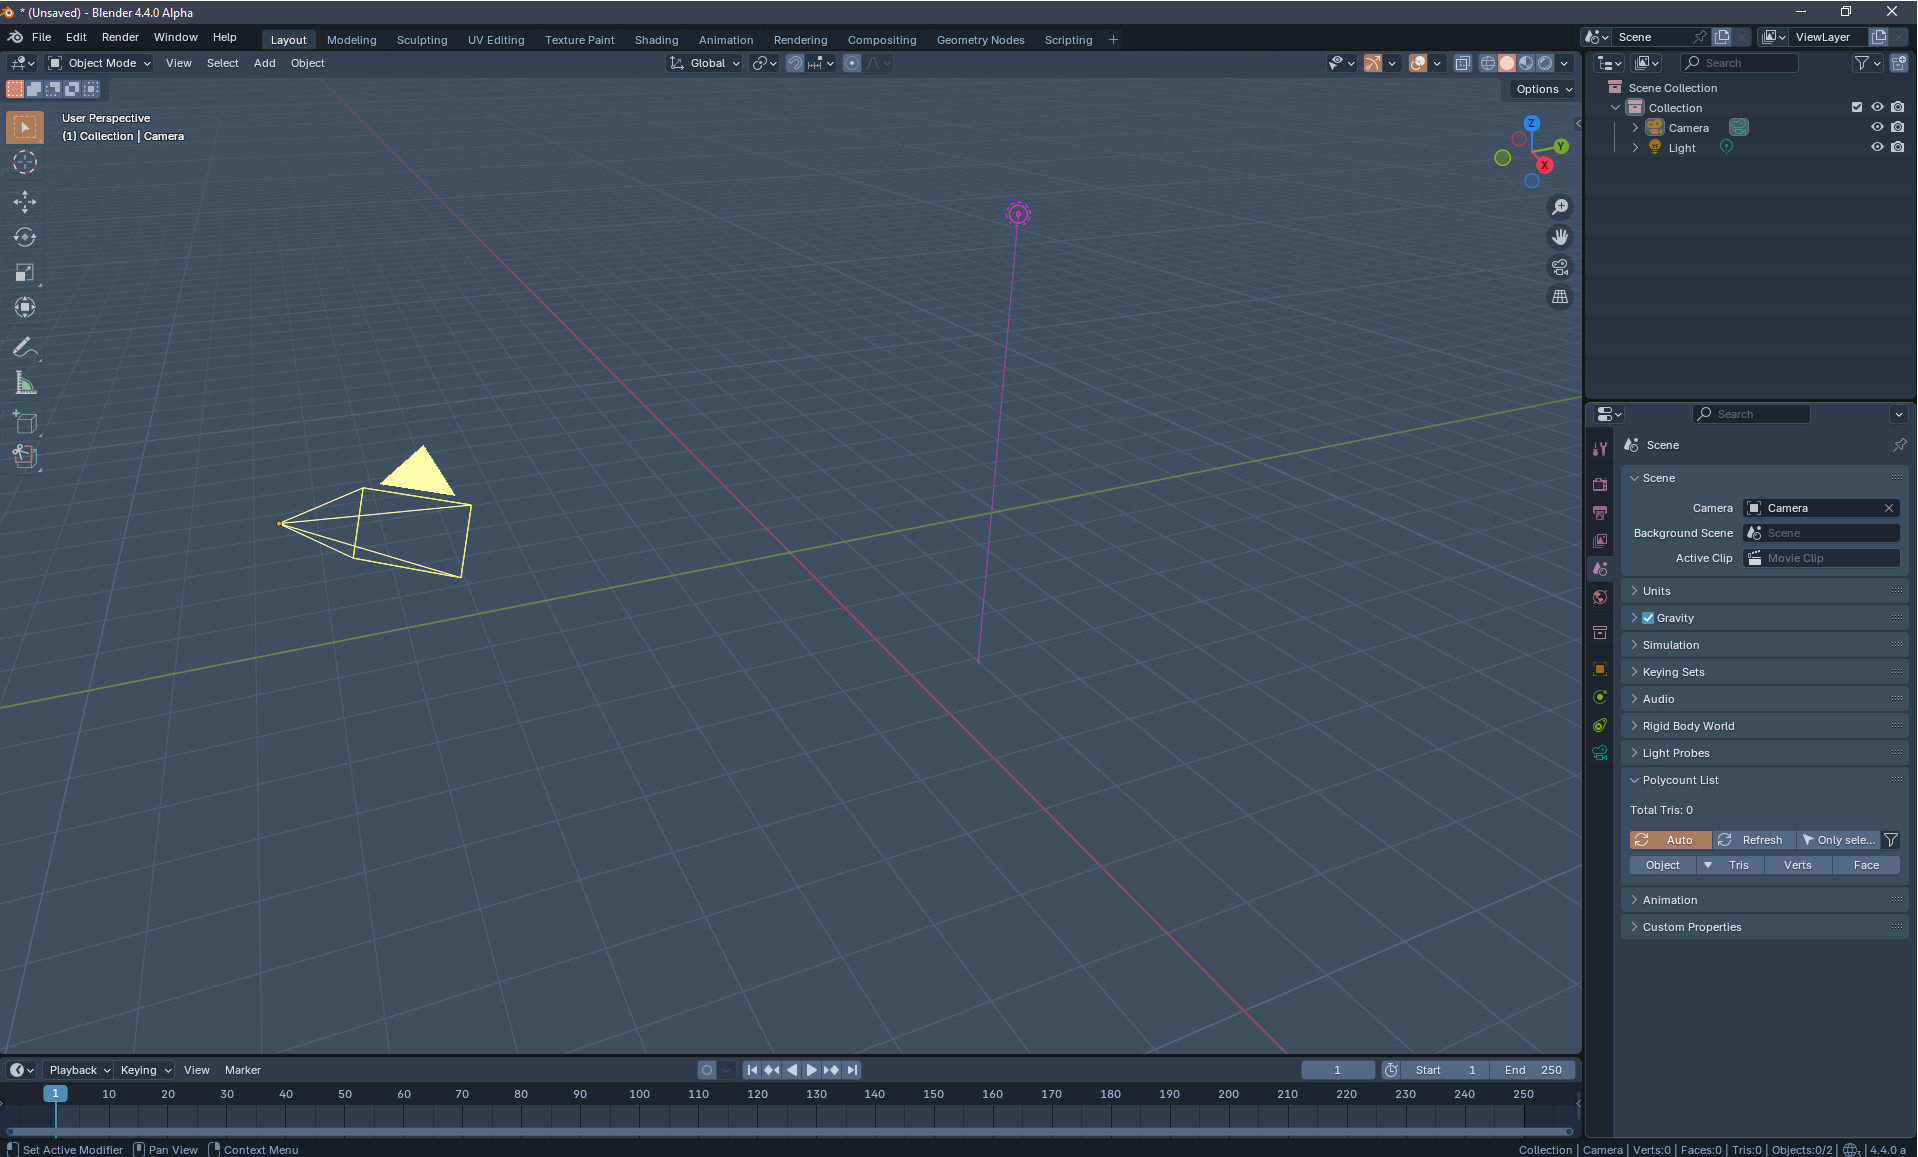Screen dimensions: 1918x1157
Task: Select the Rotate tool
Action: click(x=25, y=237)
